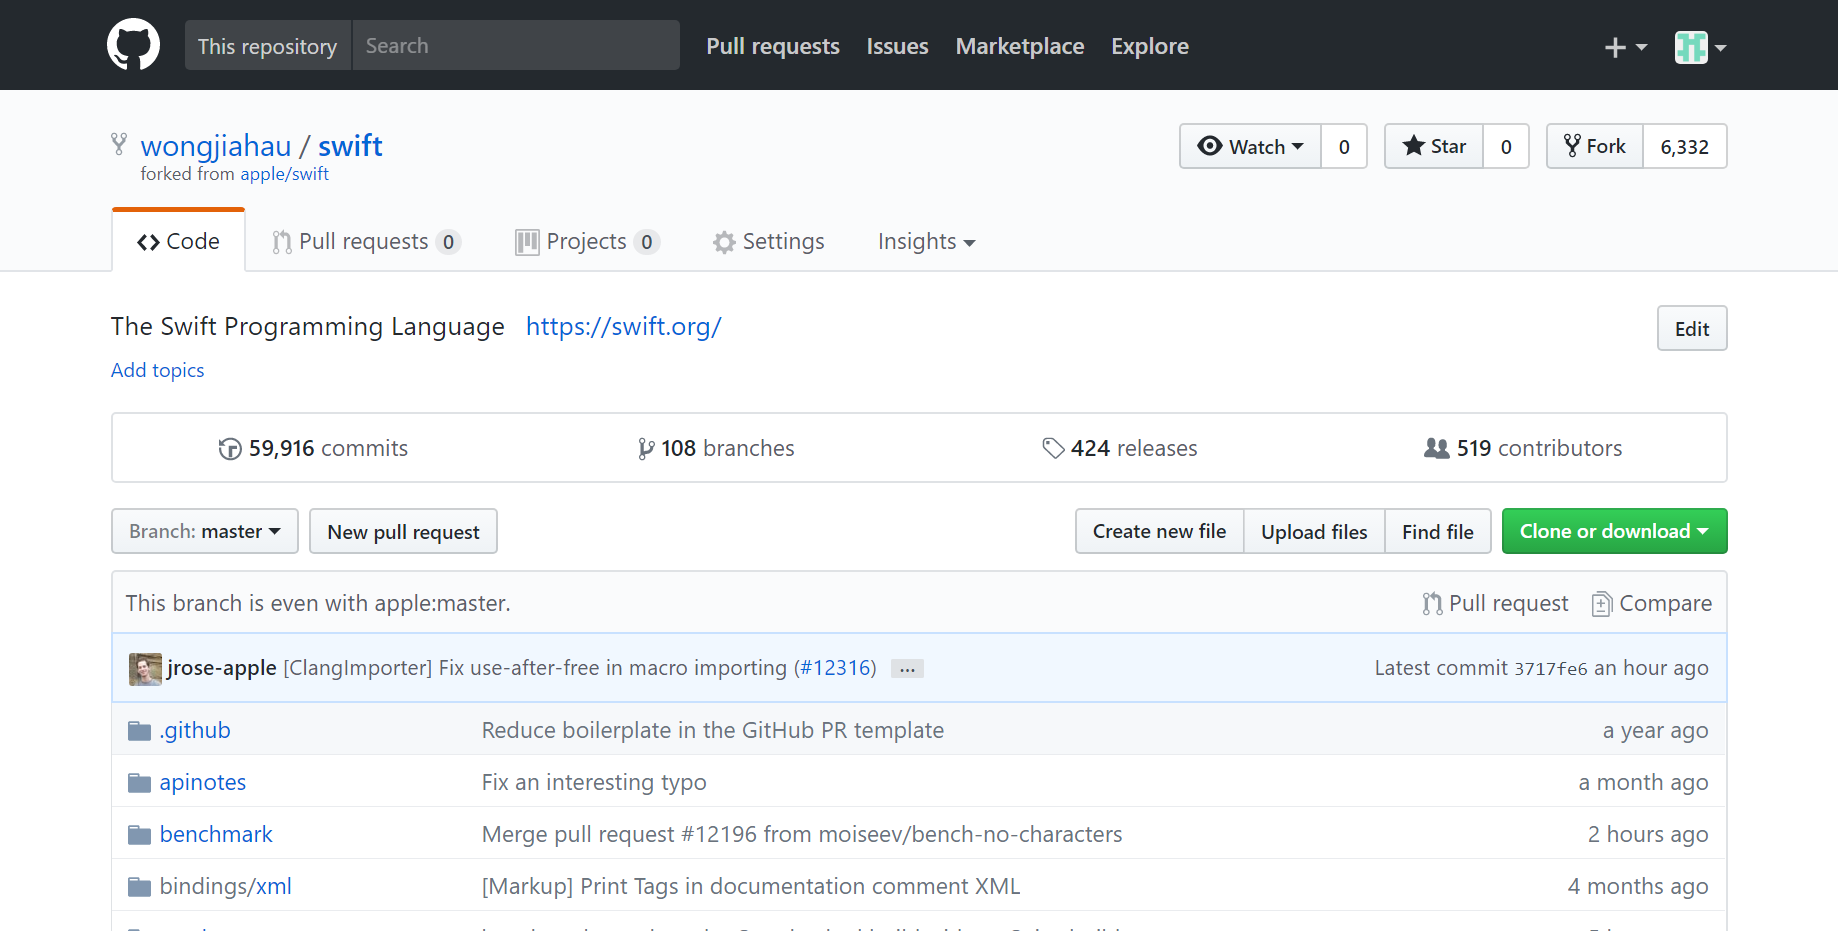Open the Clone or download dropdown
Image resolution: width=1838 pixels, height=931 pixels.
click(1614, 531)
